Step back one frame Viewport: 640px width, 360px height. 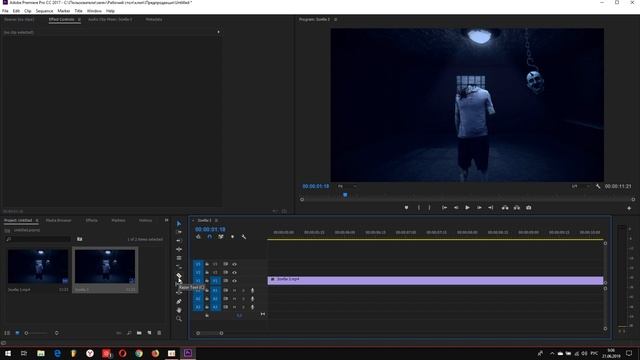point(456,208)
